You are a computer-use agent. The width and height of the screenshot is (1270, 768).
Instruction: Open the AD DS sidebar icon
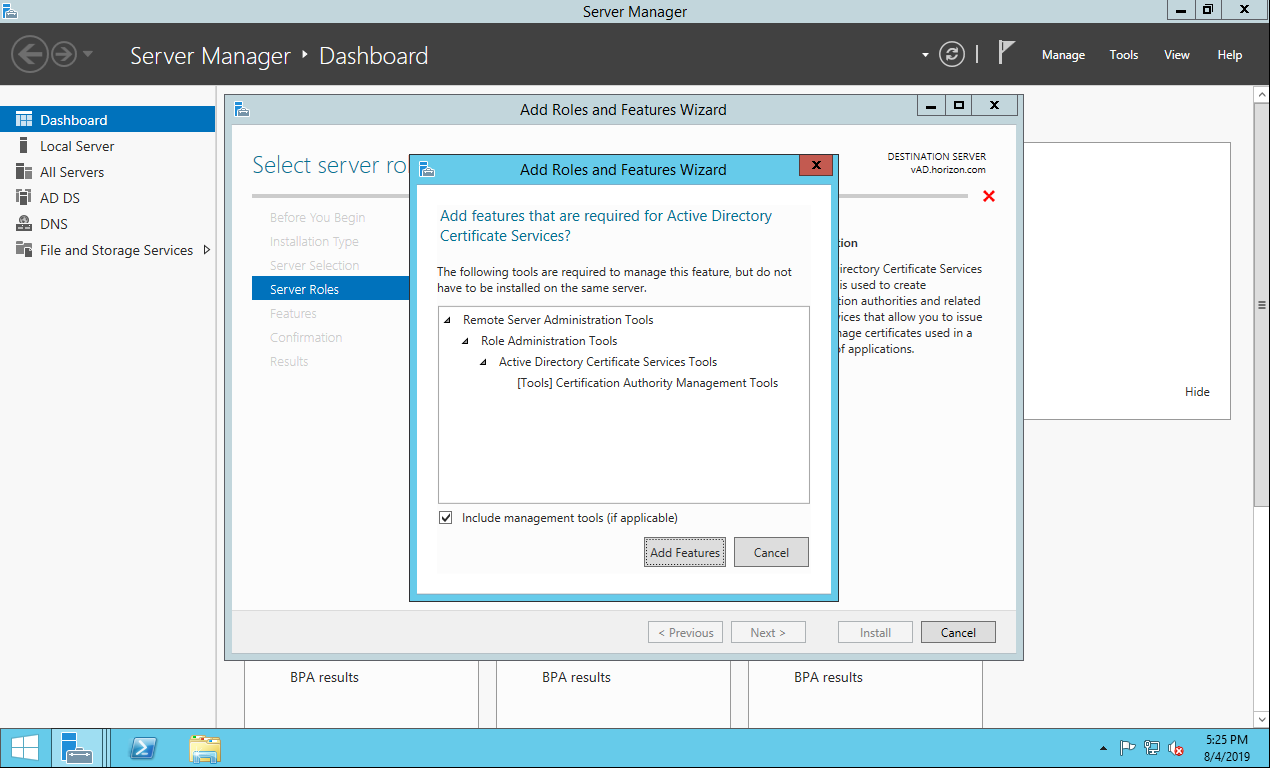click(x=24, y=198)
